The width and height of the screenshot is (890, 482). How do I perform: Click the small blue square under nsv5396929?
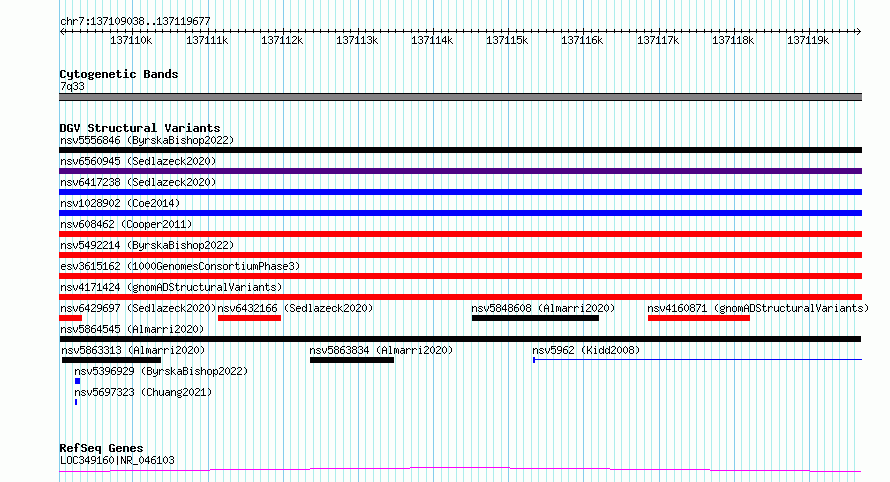pyautogui.click(x=78, y=381)
